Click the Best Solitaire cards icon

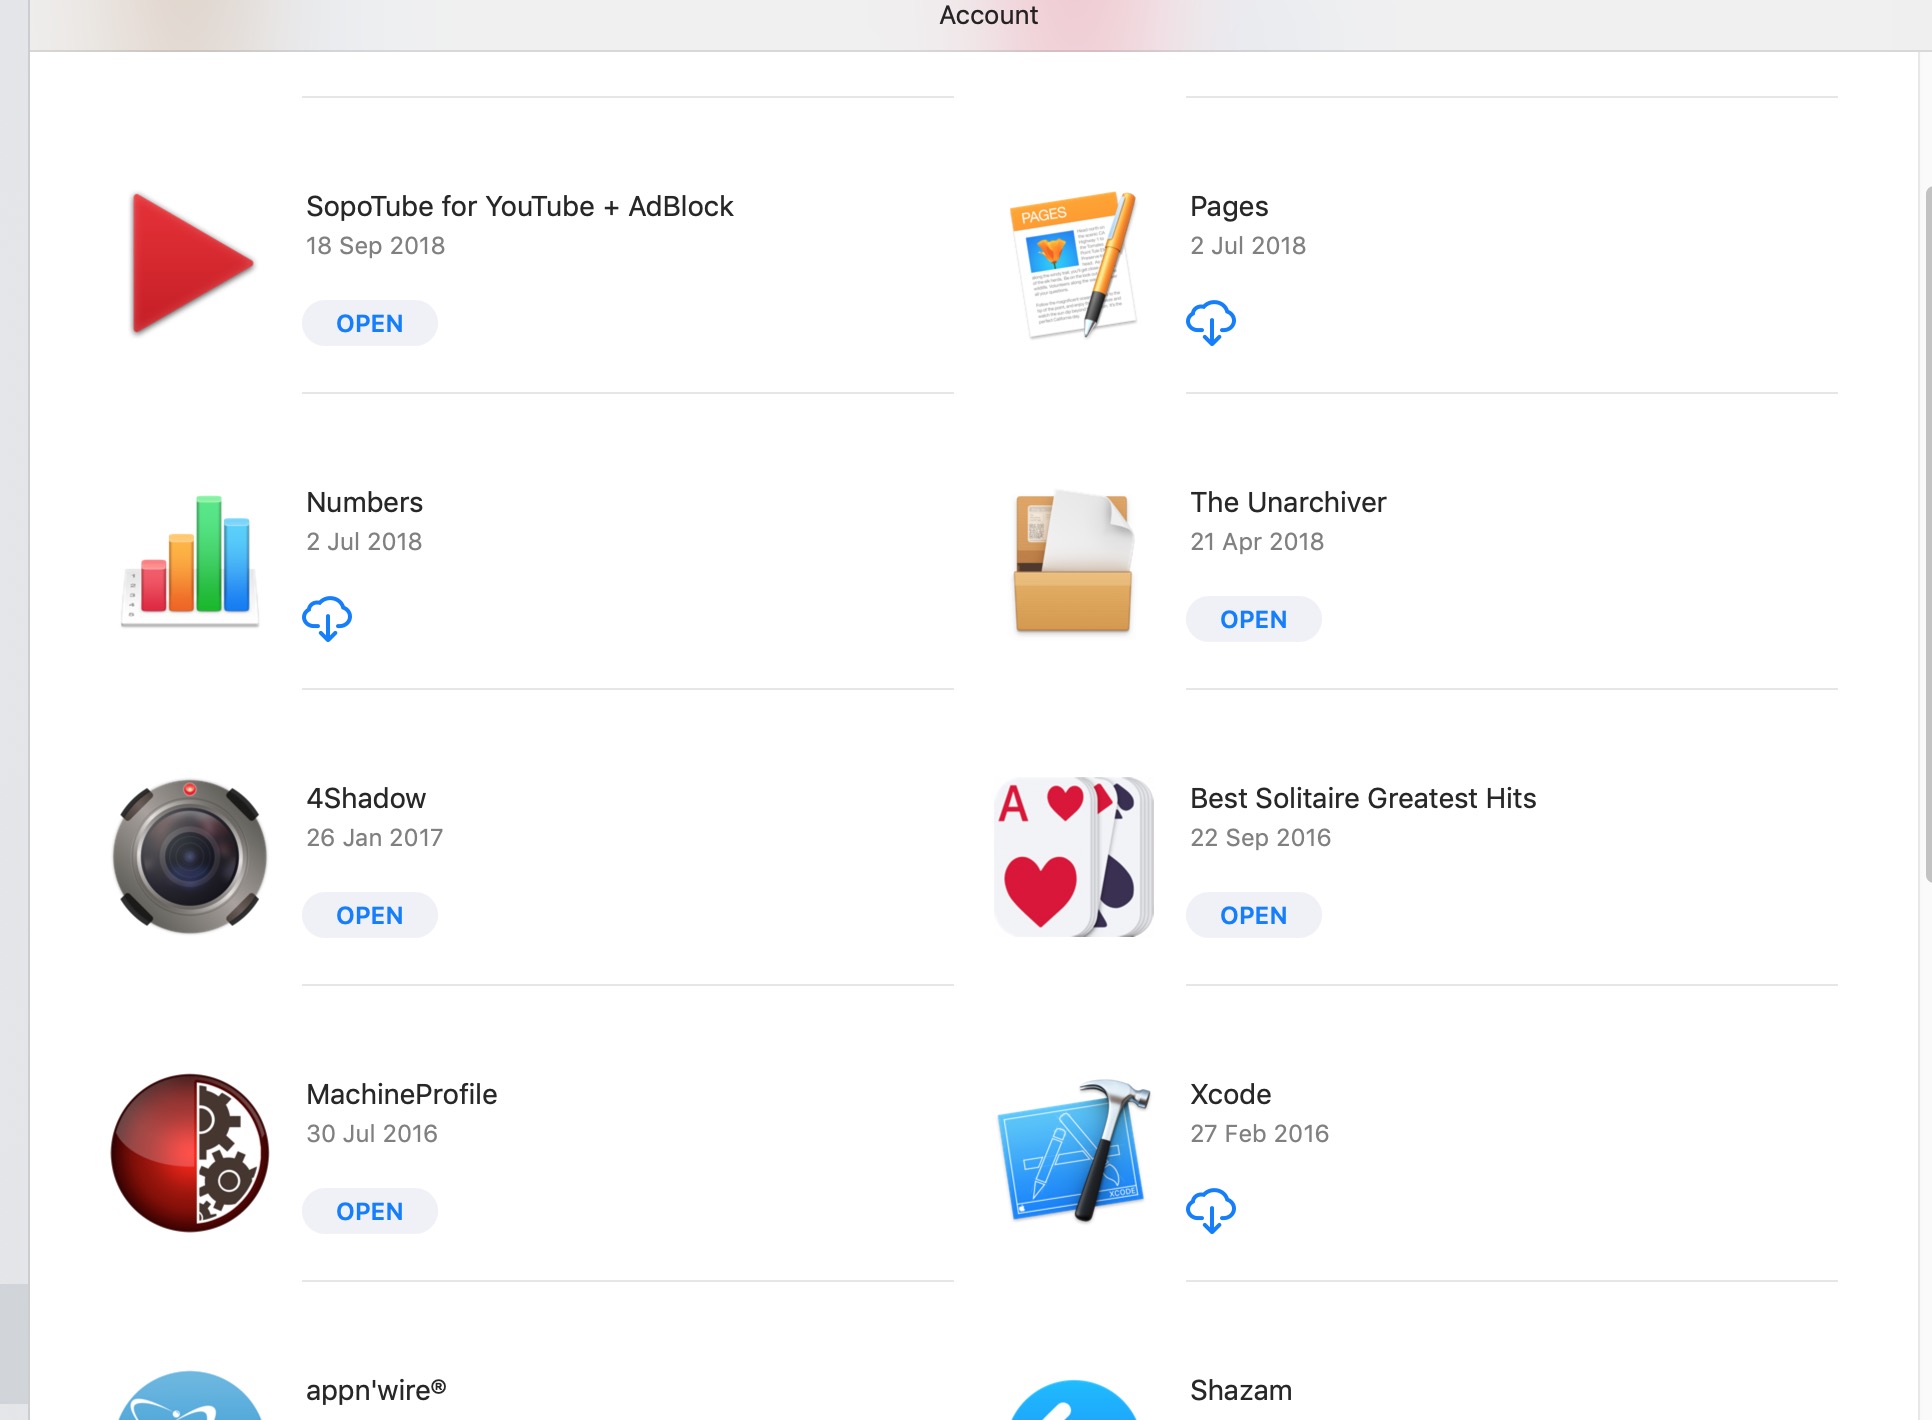(x=1074, y=856)
